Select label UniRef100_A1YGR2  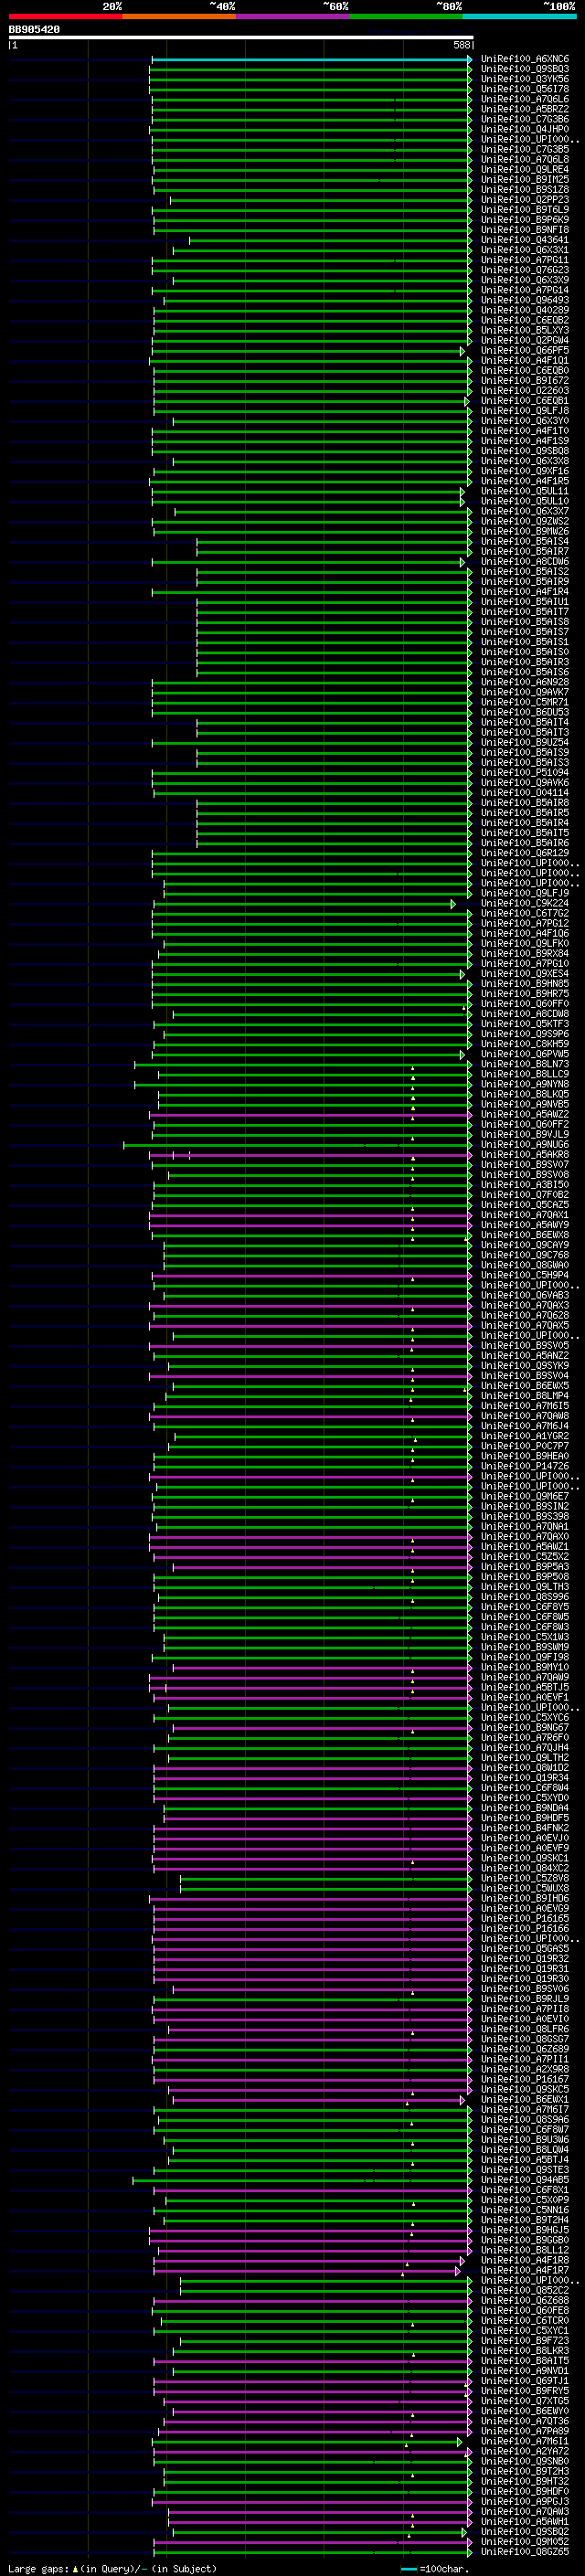tap(525, 1436)
